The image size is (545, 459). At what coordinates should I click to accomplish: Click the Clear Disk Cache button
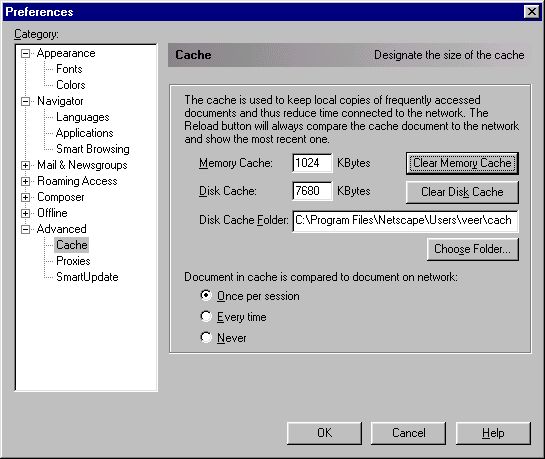462,192
